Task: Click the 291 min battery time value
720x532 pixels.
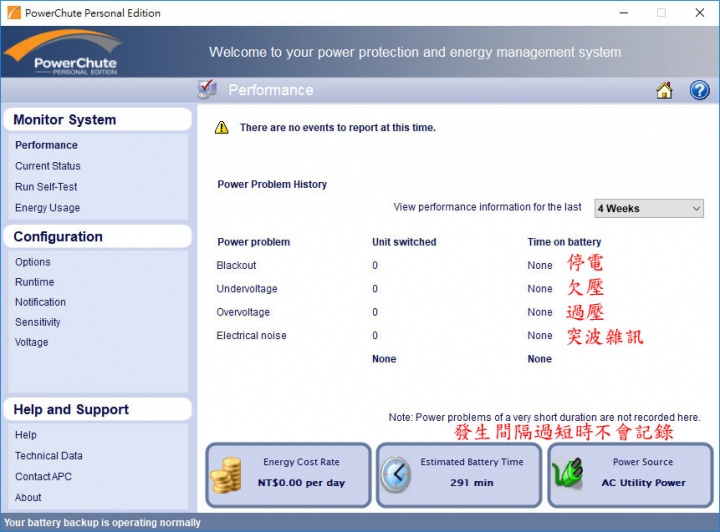Action: coord(472,483)
